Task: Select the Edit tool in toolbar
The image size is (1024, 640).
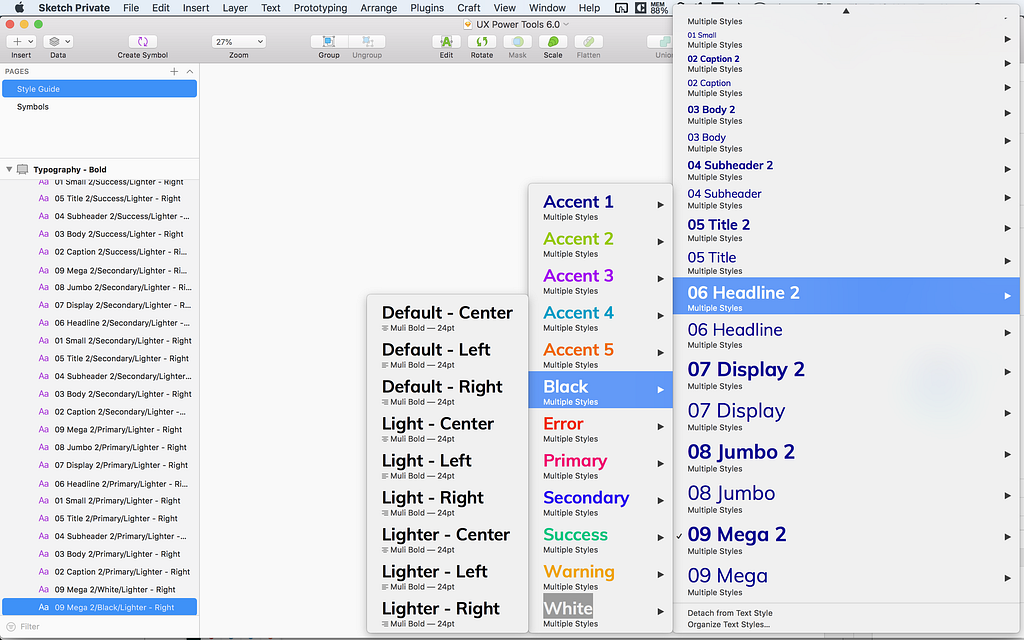Action: (x=446, y=42)
